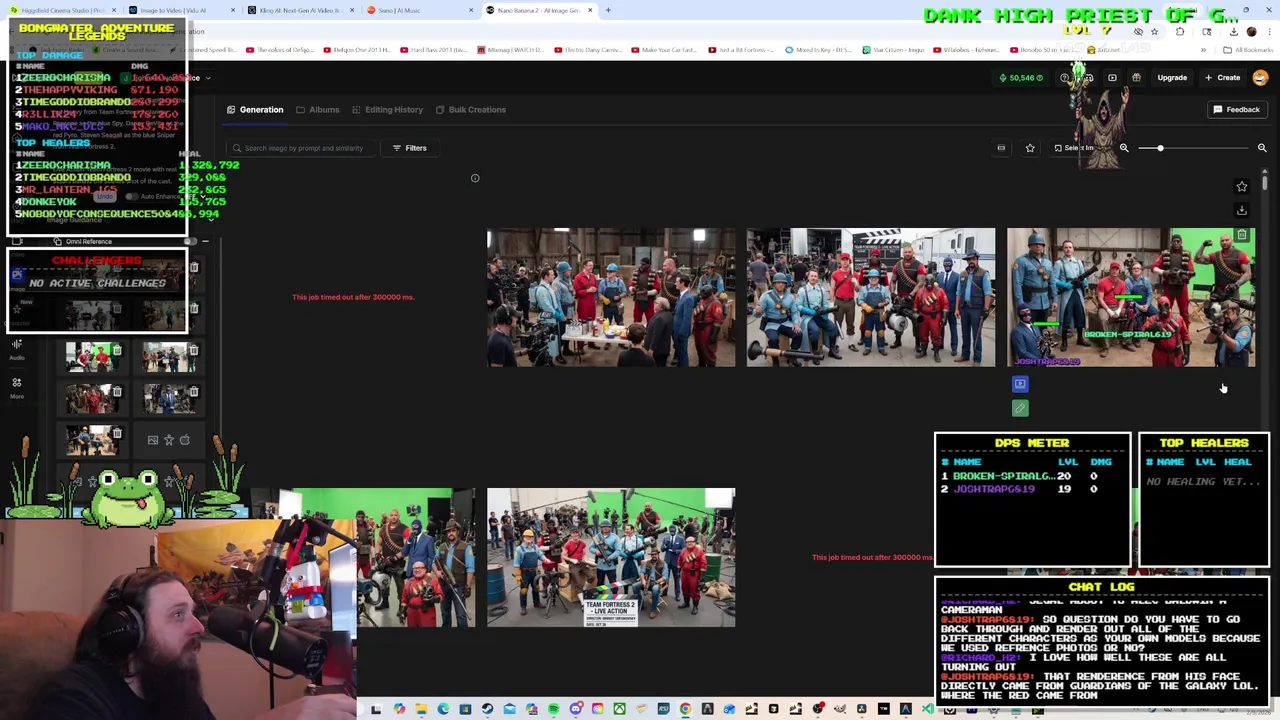Open the Filters dropdown
This screenshot has height=720, width=1280.
[409, 148]
